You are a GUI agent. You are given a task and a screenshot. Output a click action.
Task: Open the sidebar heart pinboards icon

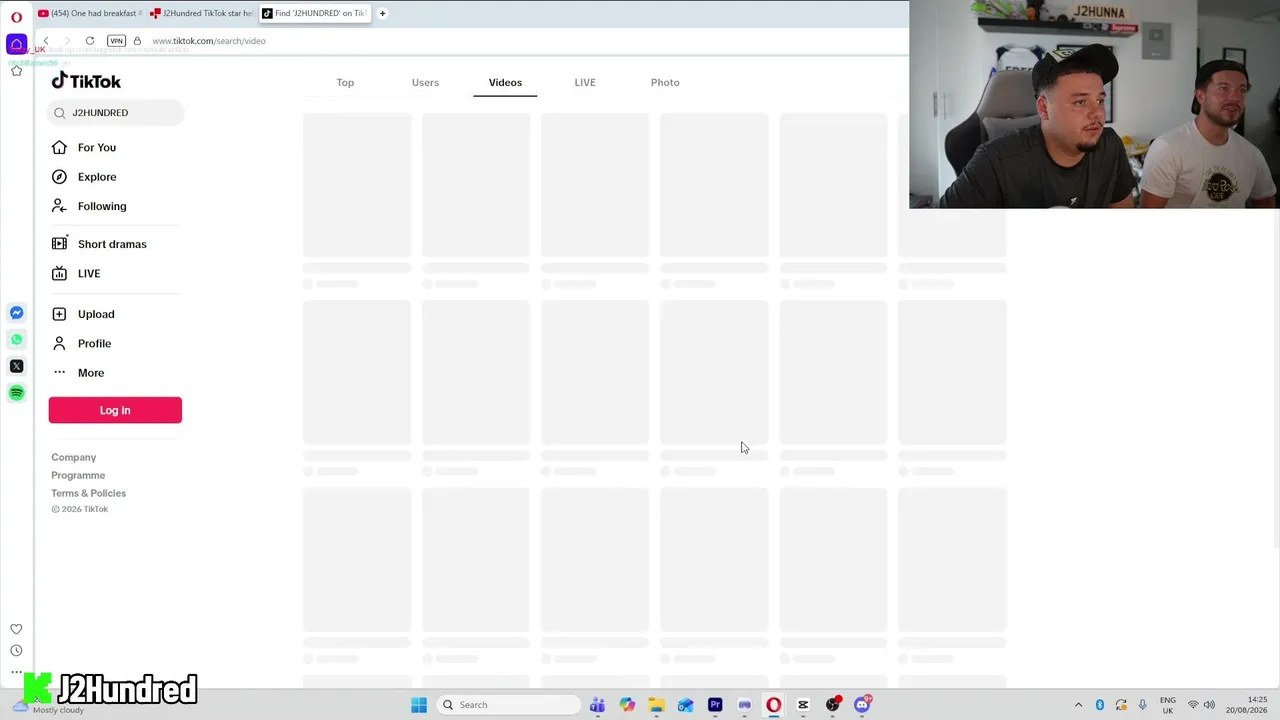(16, 629)
